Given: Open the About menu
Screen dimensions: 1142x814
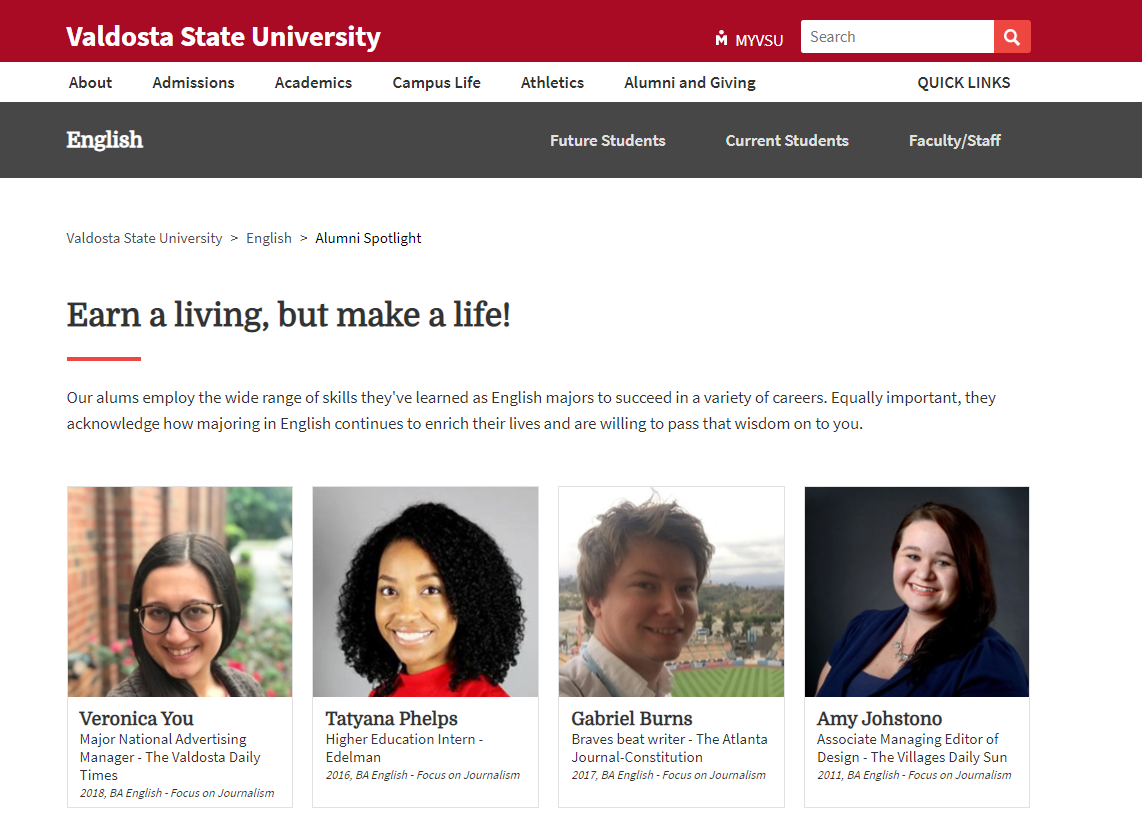Looking at the screenshot, I should (90, 83).
